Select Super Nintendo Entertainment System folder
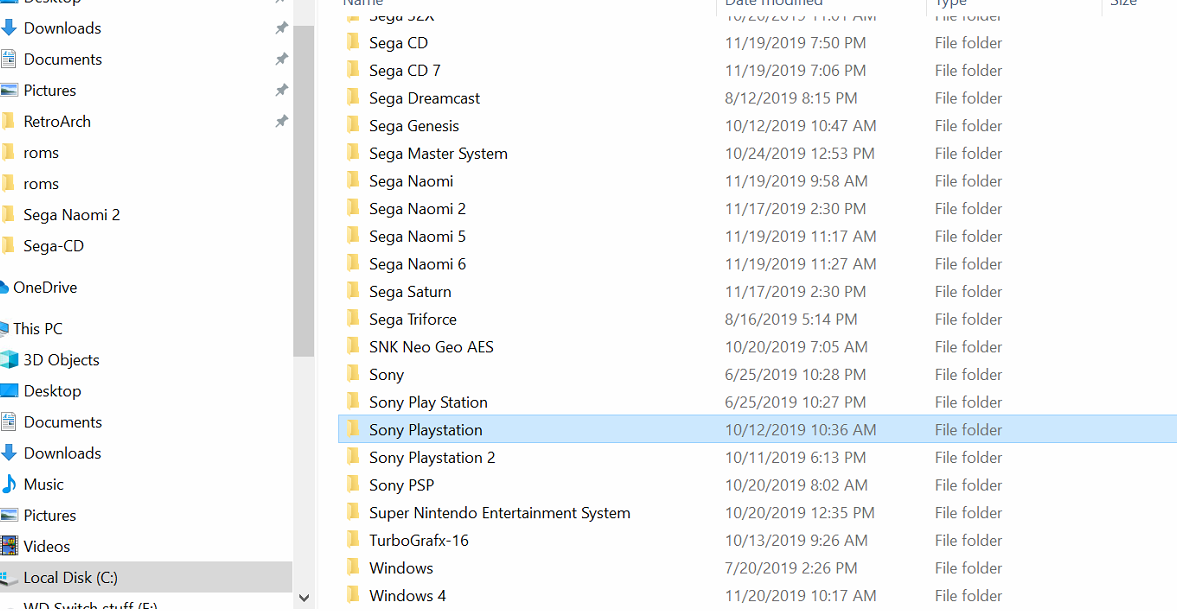The image size is (1177, 611). (x=499, y=513)
